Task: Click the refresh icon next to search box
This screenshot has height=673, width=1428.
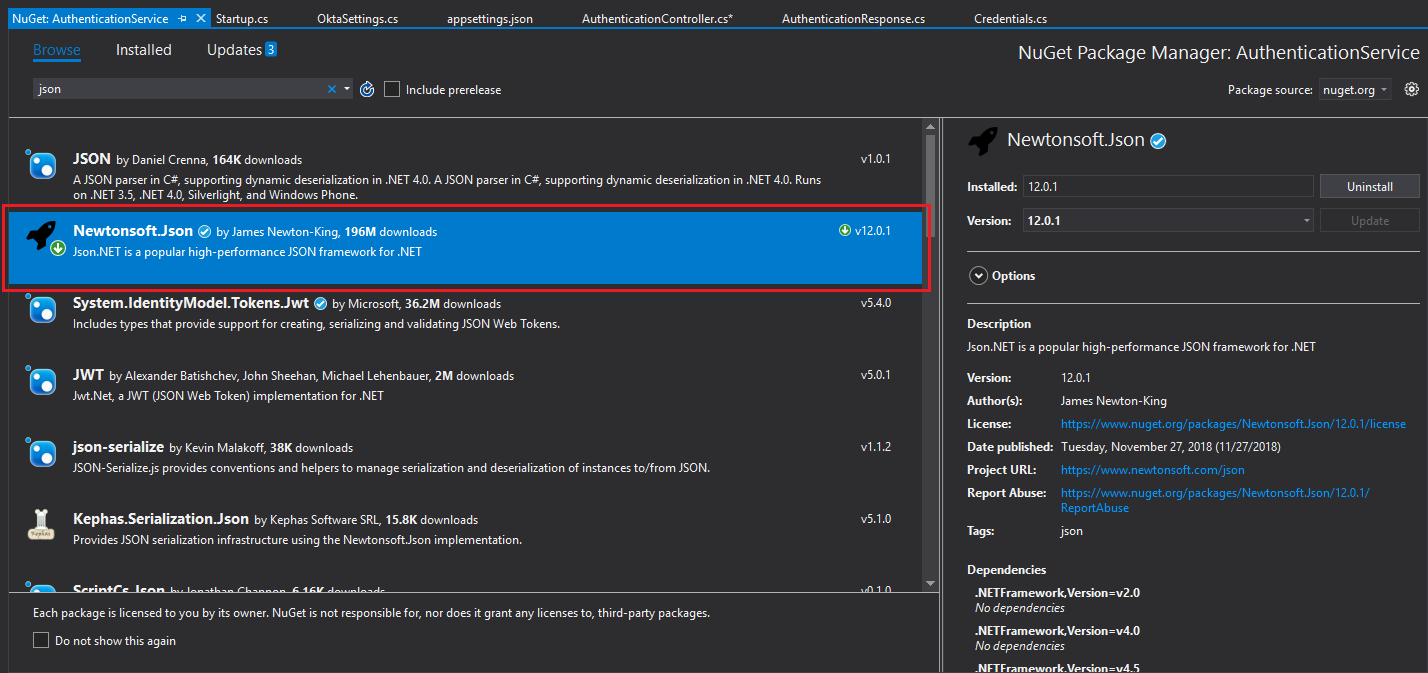Action: point(367,89)
